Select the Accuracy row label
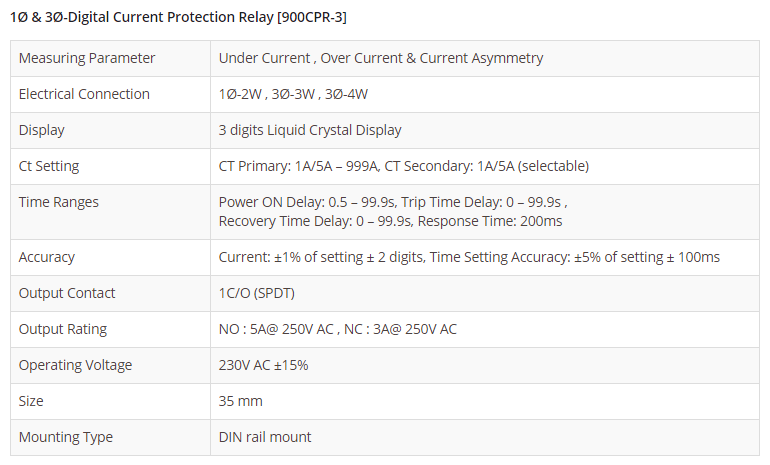Screen dimensions: 770x465 click(x=47, y=257)
